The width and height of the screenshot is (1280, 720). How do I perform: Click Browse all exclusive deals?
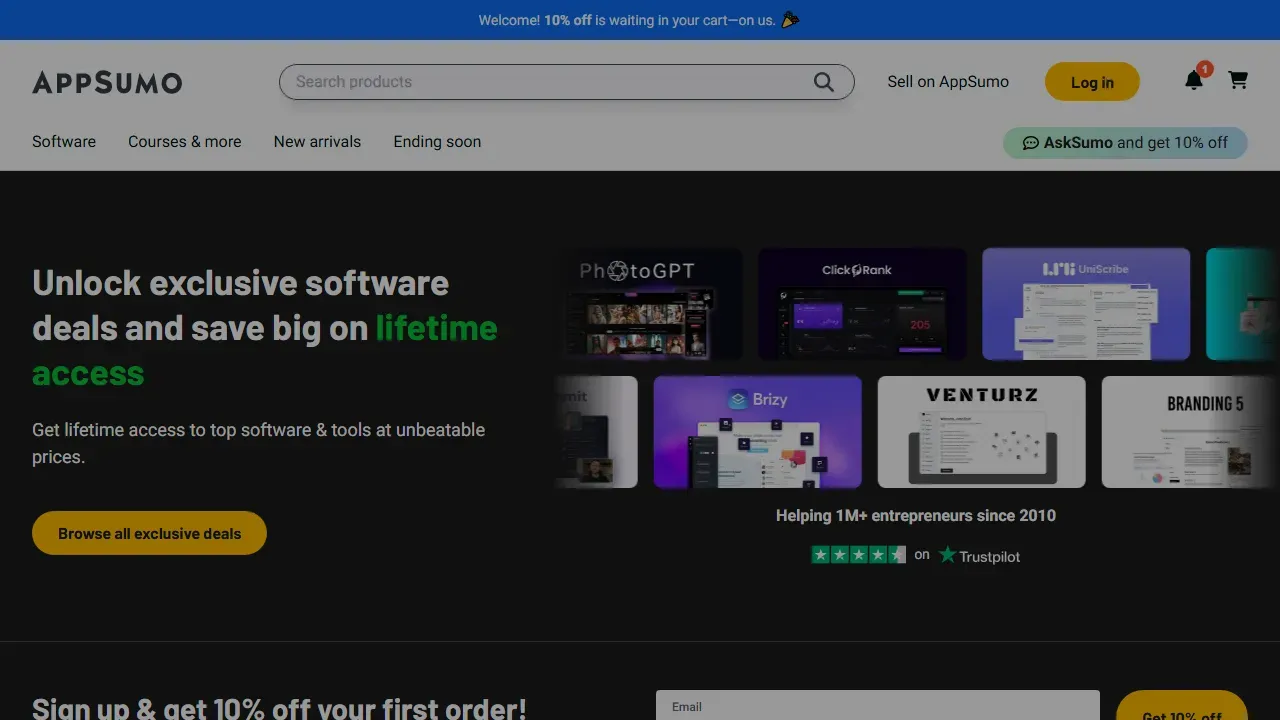click(149, 533)
